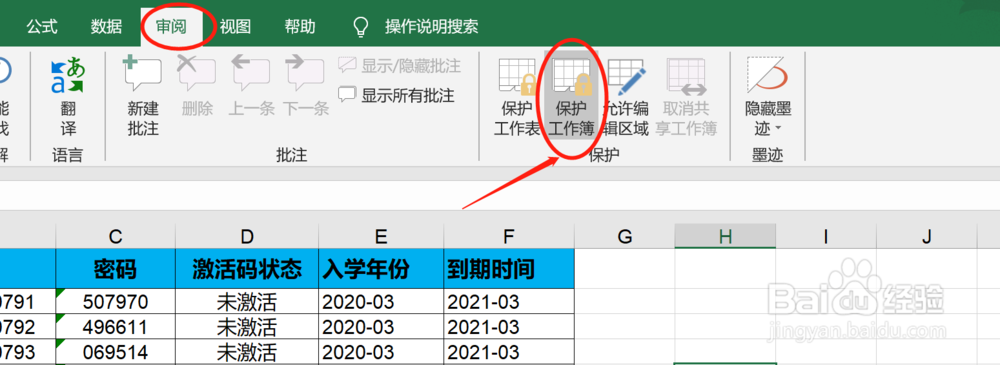Switch to the 审阅 tab

click(172, 27)
